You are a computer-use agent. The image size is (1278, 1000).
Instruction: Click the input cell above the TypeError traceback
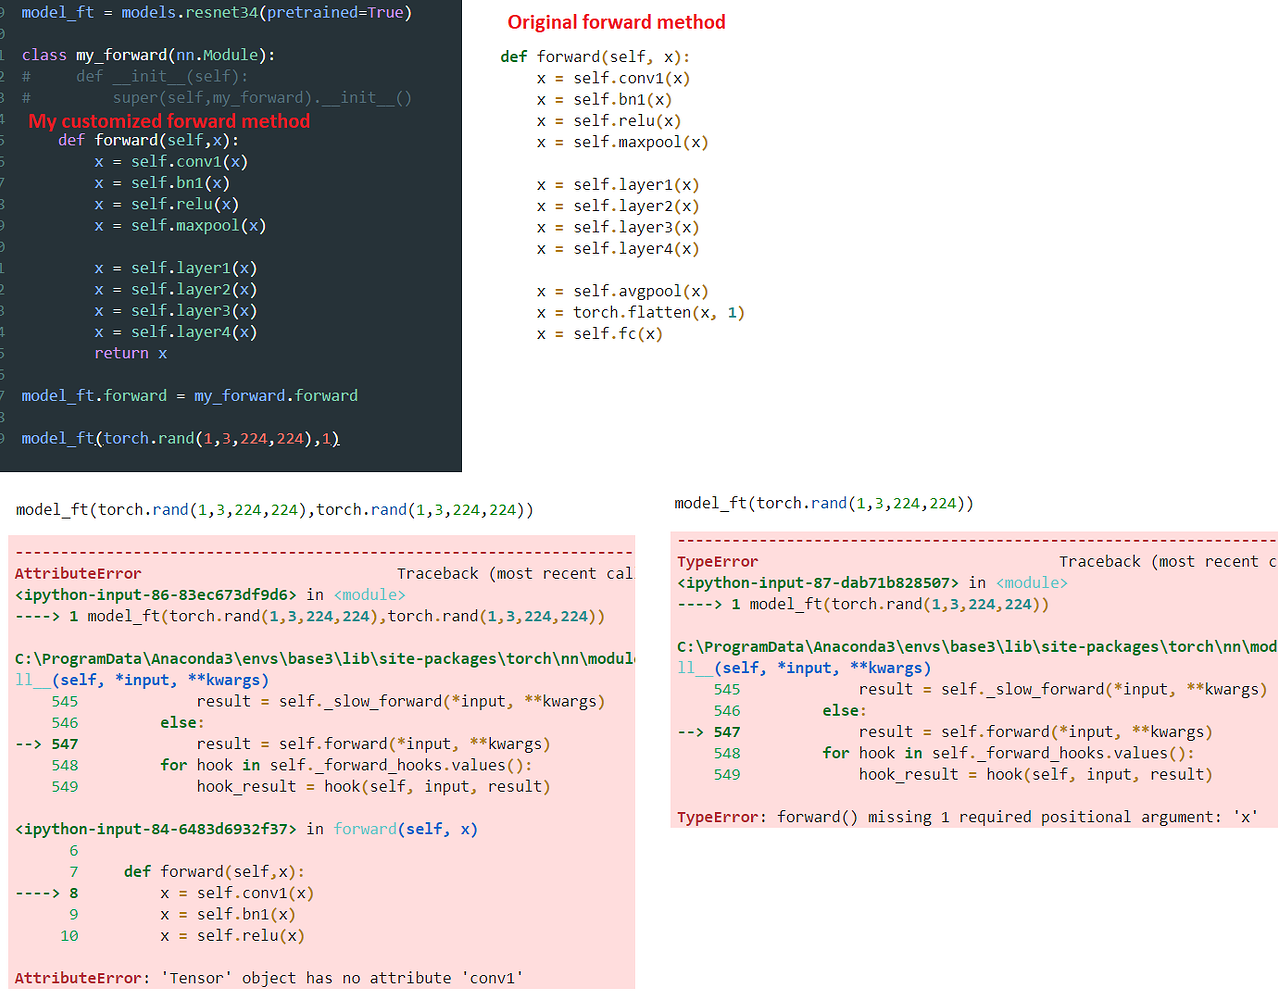[x=823, y=503]
